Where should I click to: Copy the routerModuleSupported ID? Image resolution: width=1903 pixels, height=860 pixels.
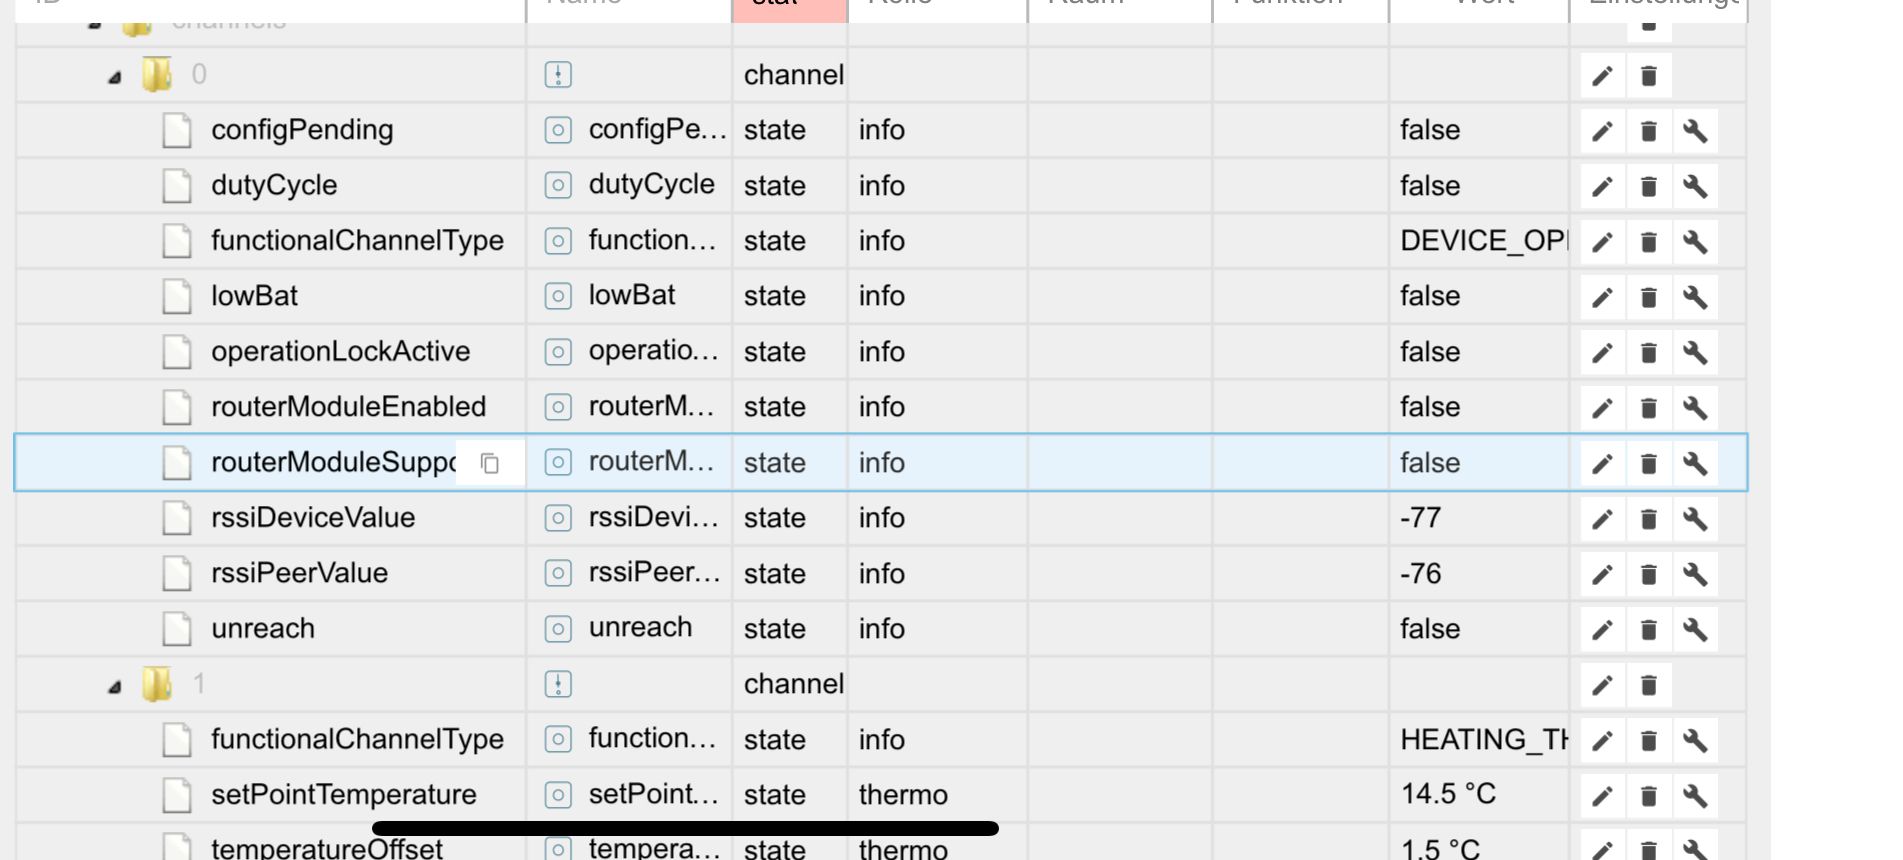(x=490, y=463)
